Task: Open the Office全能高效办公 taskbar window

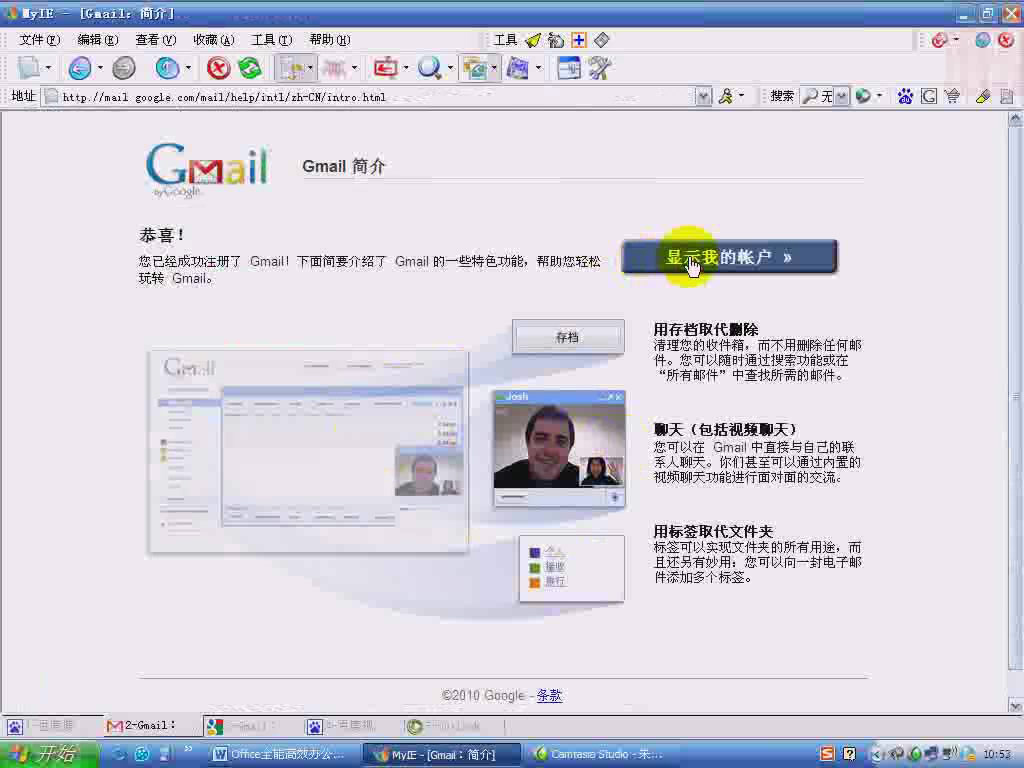Action: click(285, 754)
